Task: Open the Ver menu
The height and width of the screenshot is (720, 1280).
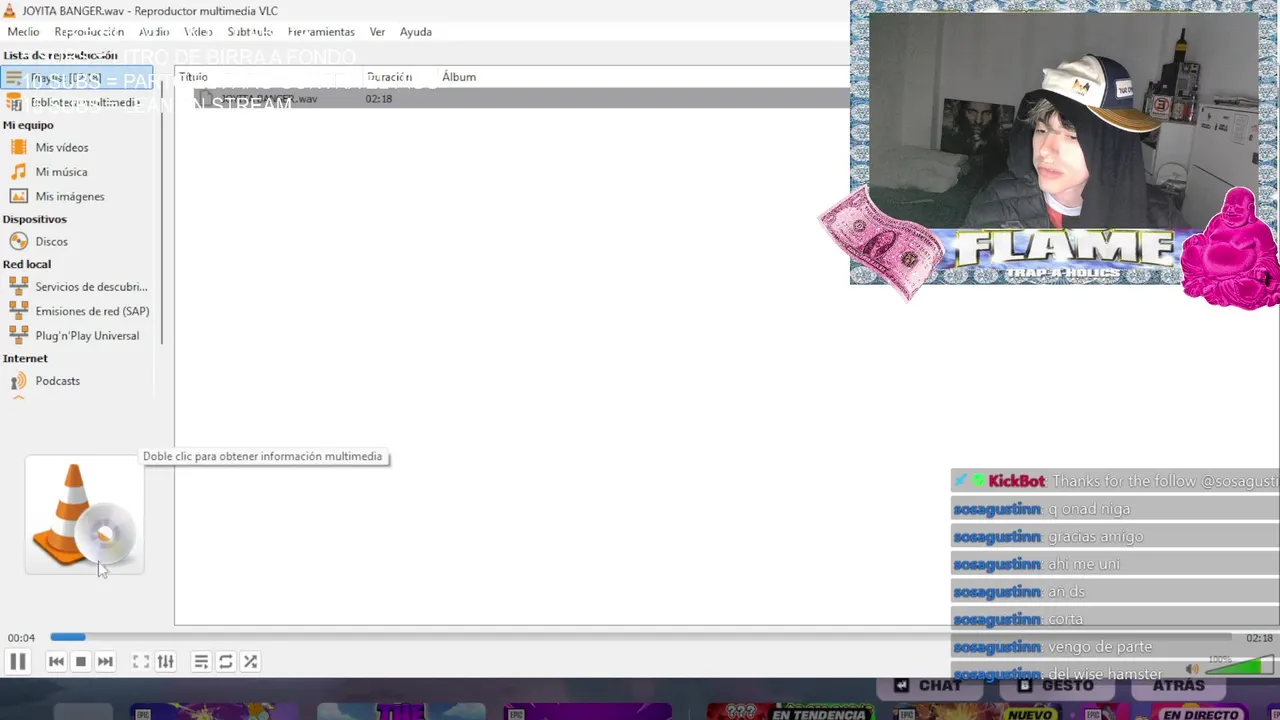Action: pos(377,32)
